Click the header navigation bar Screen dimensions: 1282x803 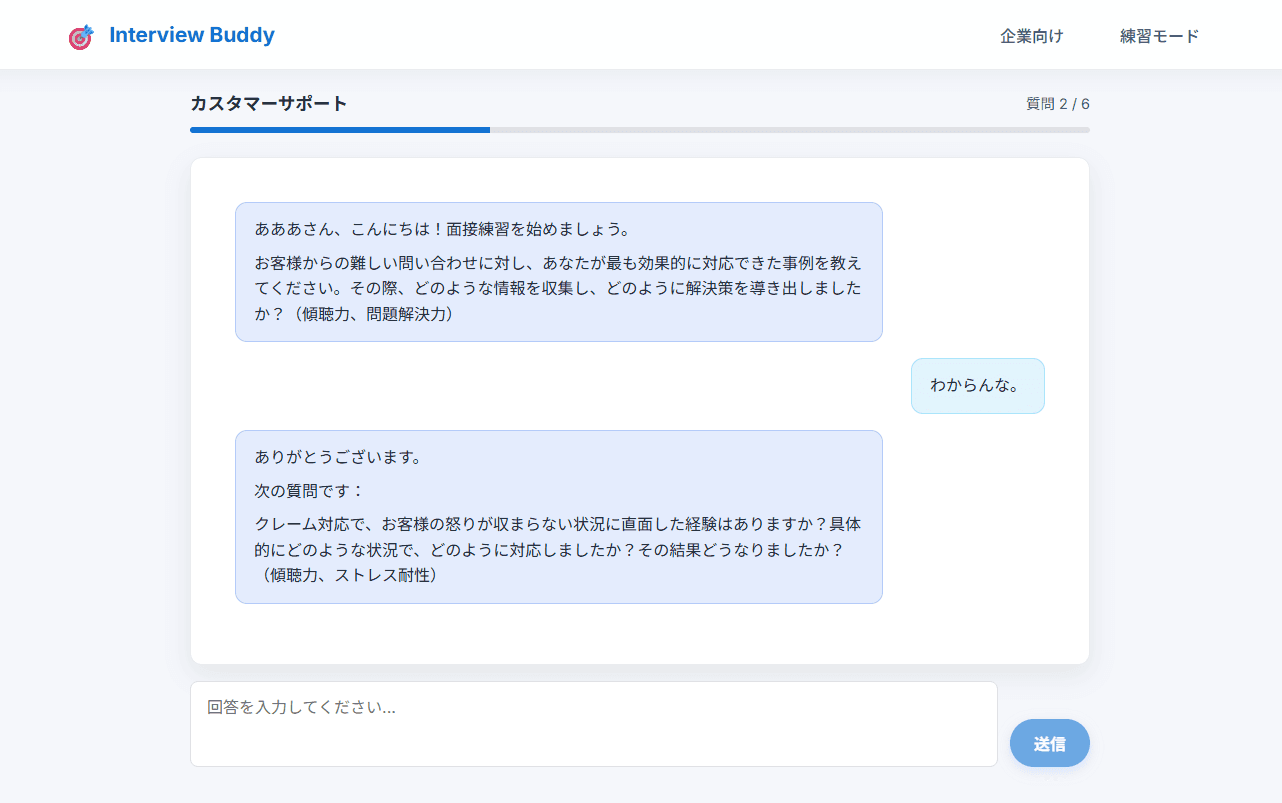(640, 34)
